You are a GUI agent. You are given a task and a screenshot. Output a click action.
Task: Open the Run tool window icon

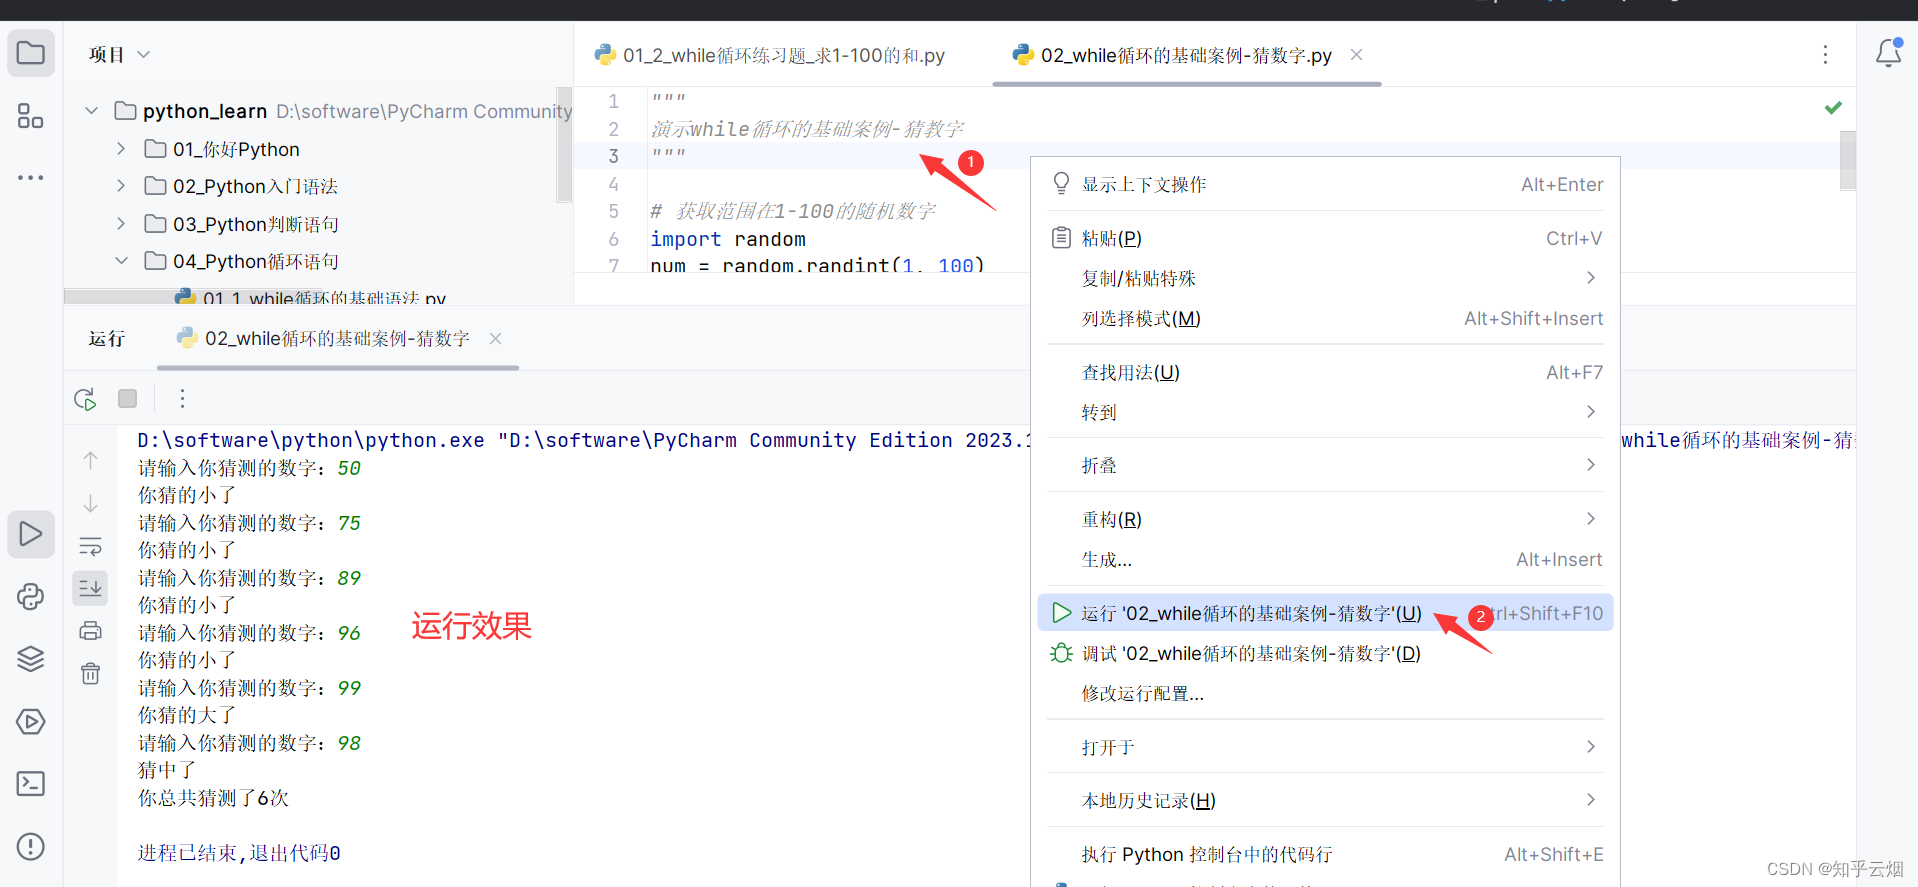31,534
